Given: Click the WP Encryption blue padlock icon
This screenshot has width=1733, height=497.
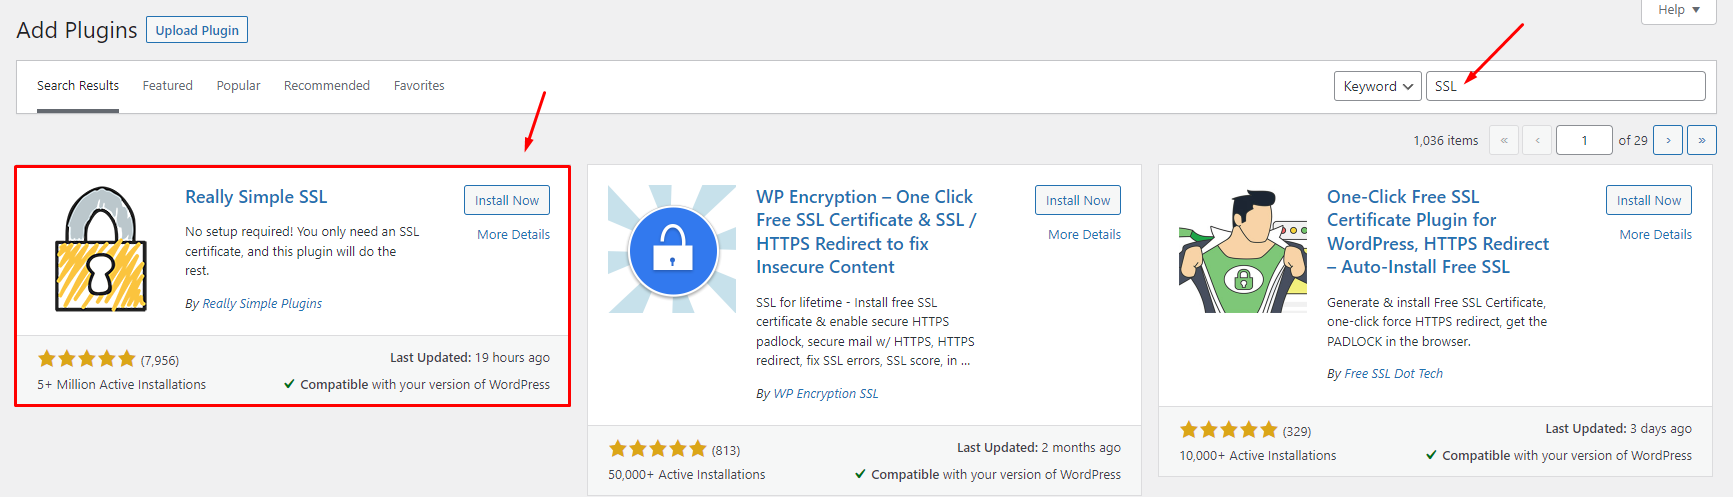Looking at the screenshot, I should point(673,249).
